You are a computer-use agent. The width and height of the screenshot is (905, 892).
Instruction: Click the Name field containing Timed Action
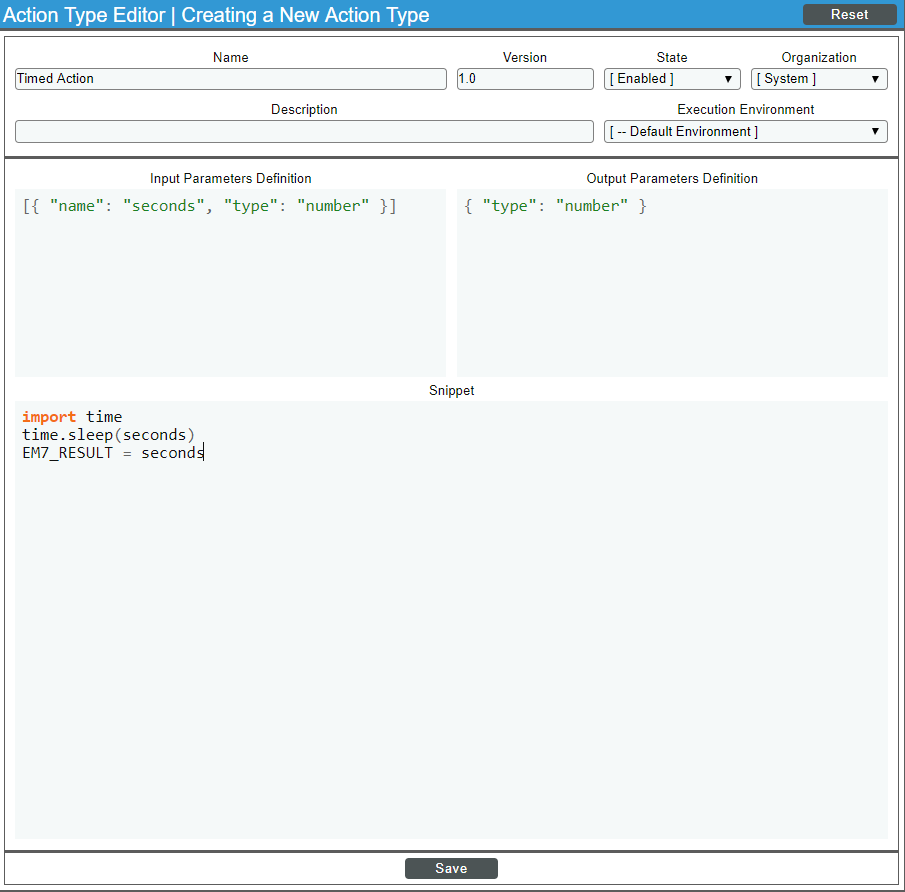[230, 79]
